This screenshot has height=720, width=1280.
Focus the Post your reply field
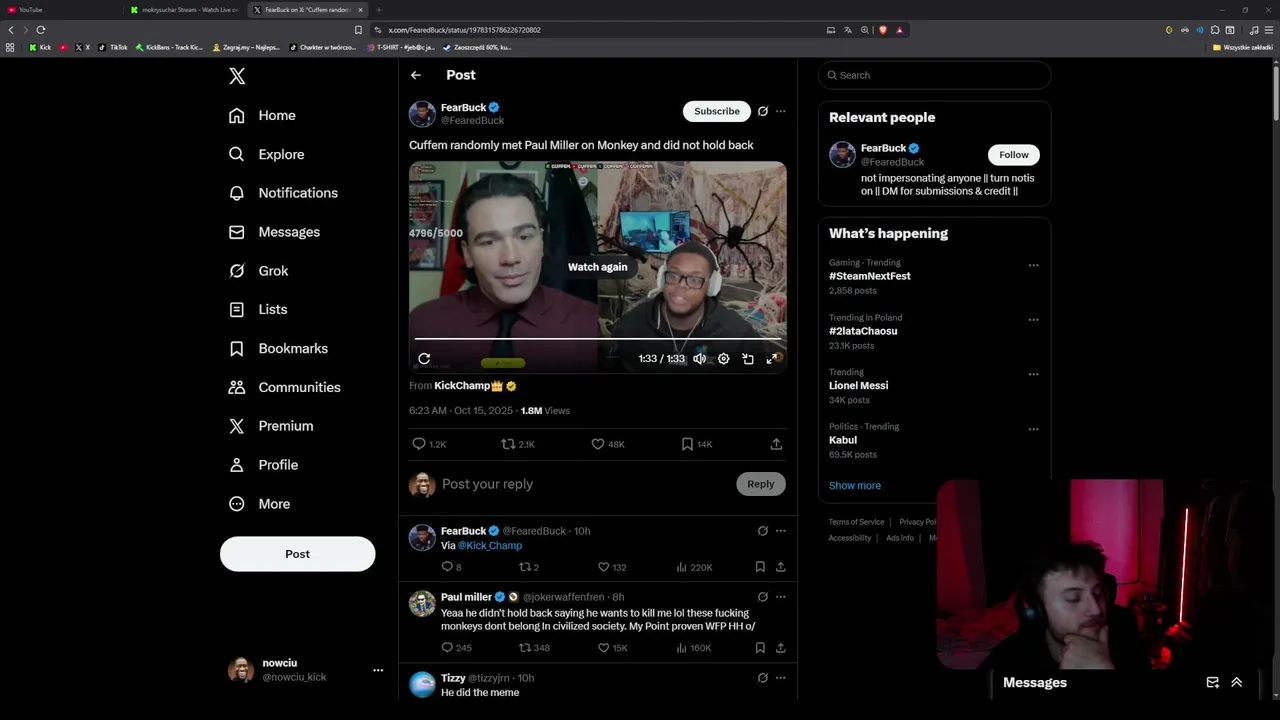coord(585,484)
